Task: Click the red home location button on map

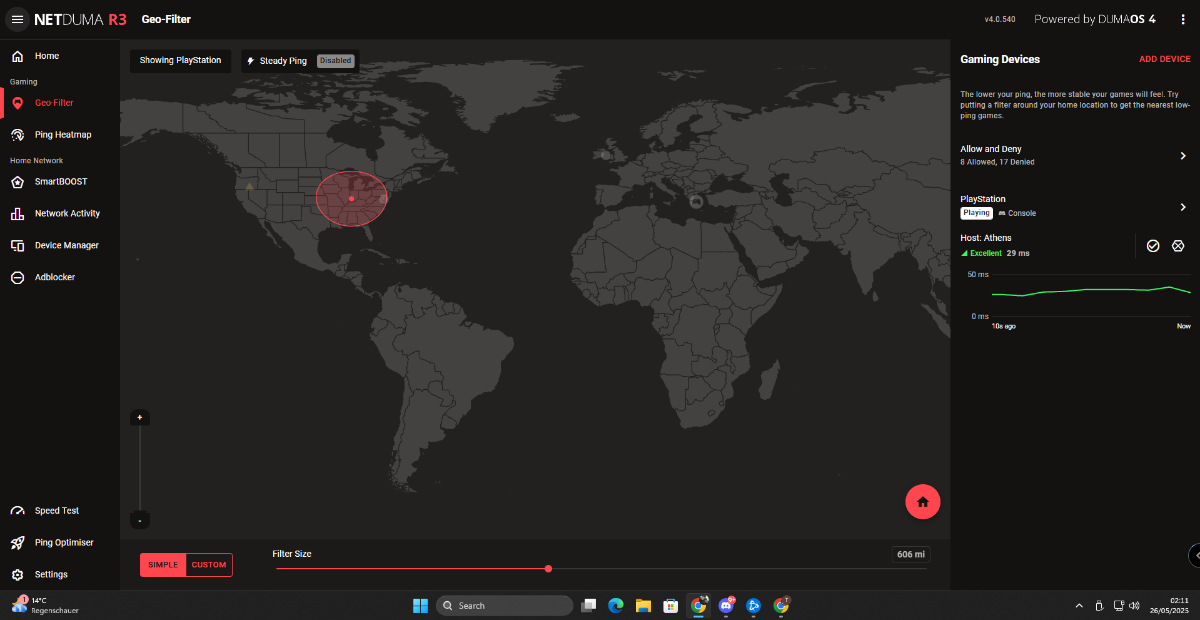Action: (x=922, y=501)
